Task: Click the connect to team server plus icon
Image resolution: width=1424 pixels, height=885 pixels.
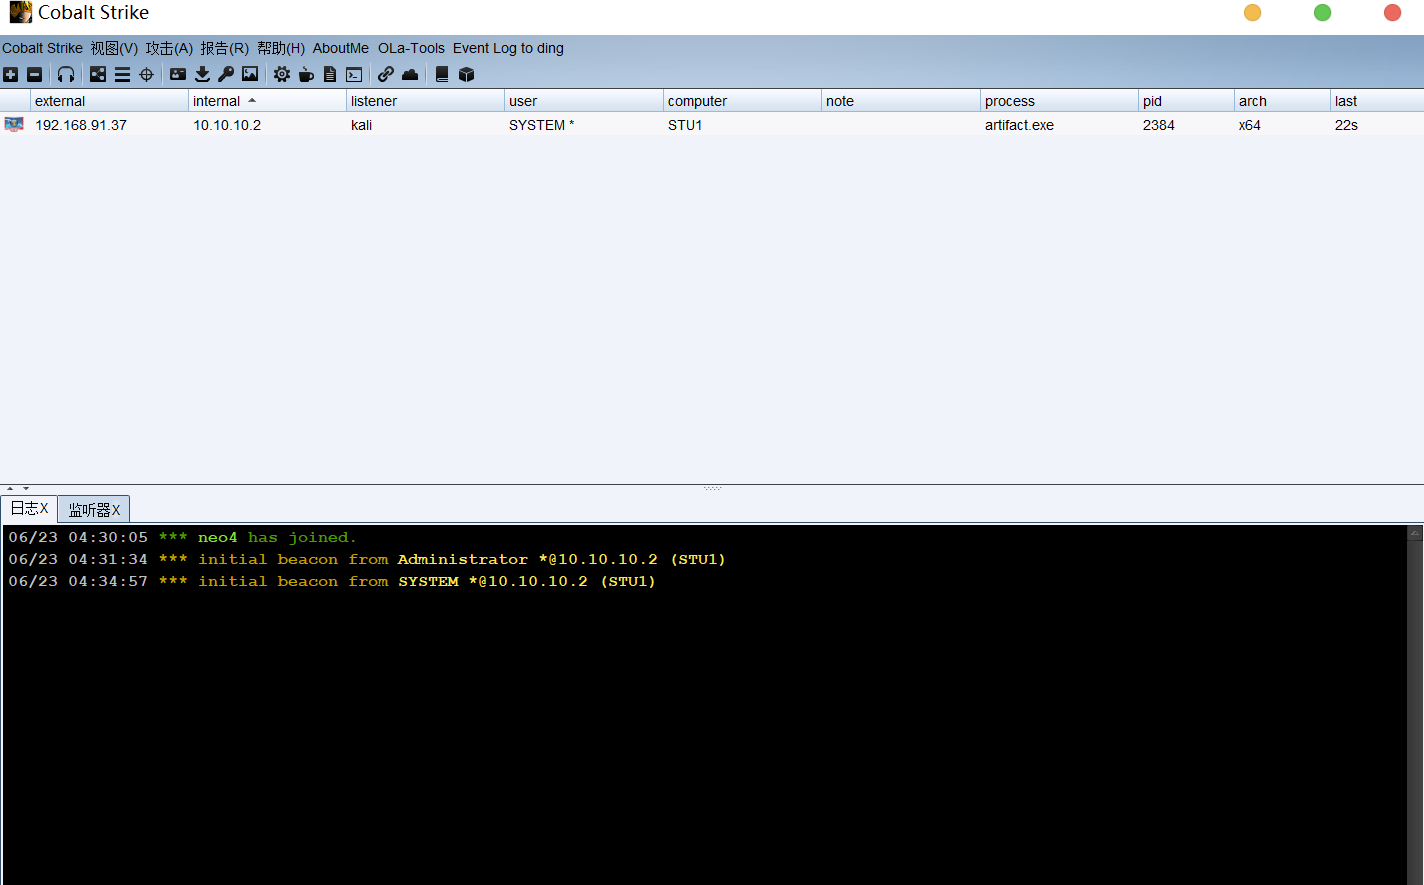Action: [11, 74]
